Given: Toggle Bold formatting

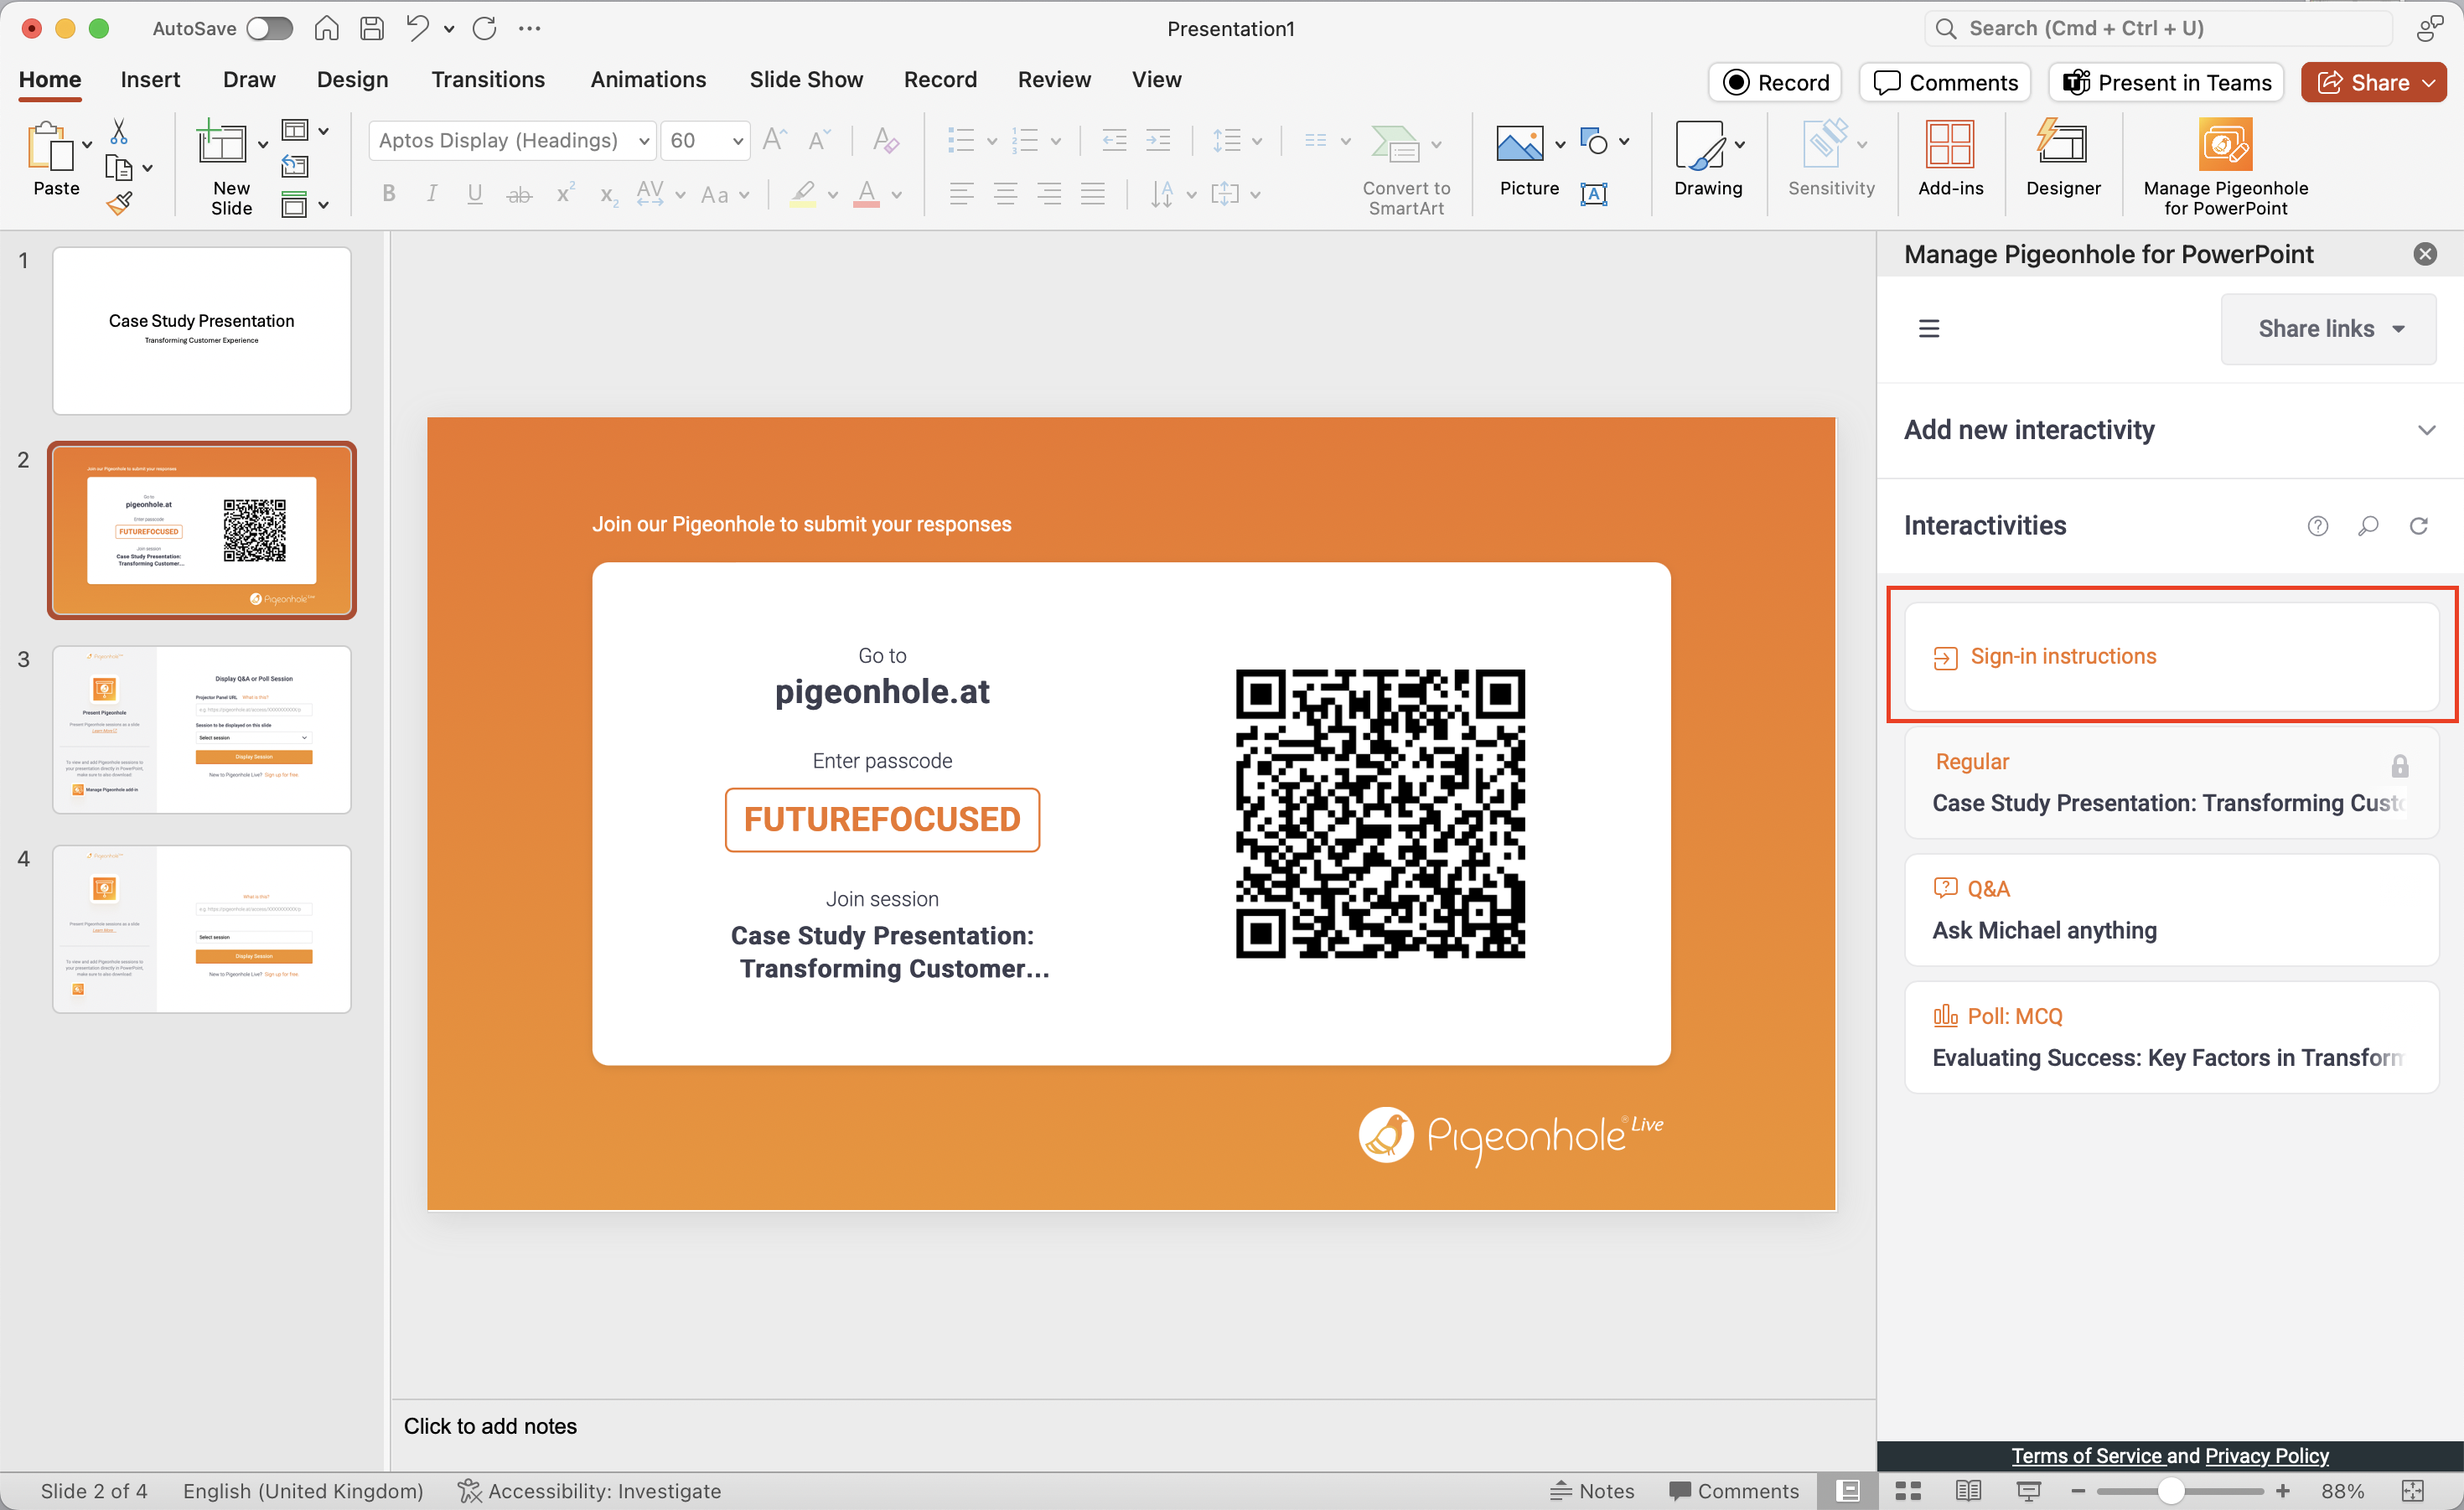Looking at the screenshot, I should (x=389, y=193).
